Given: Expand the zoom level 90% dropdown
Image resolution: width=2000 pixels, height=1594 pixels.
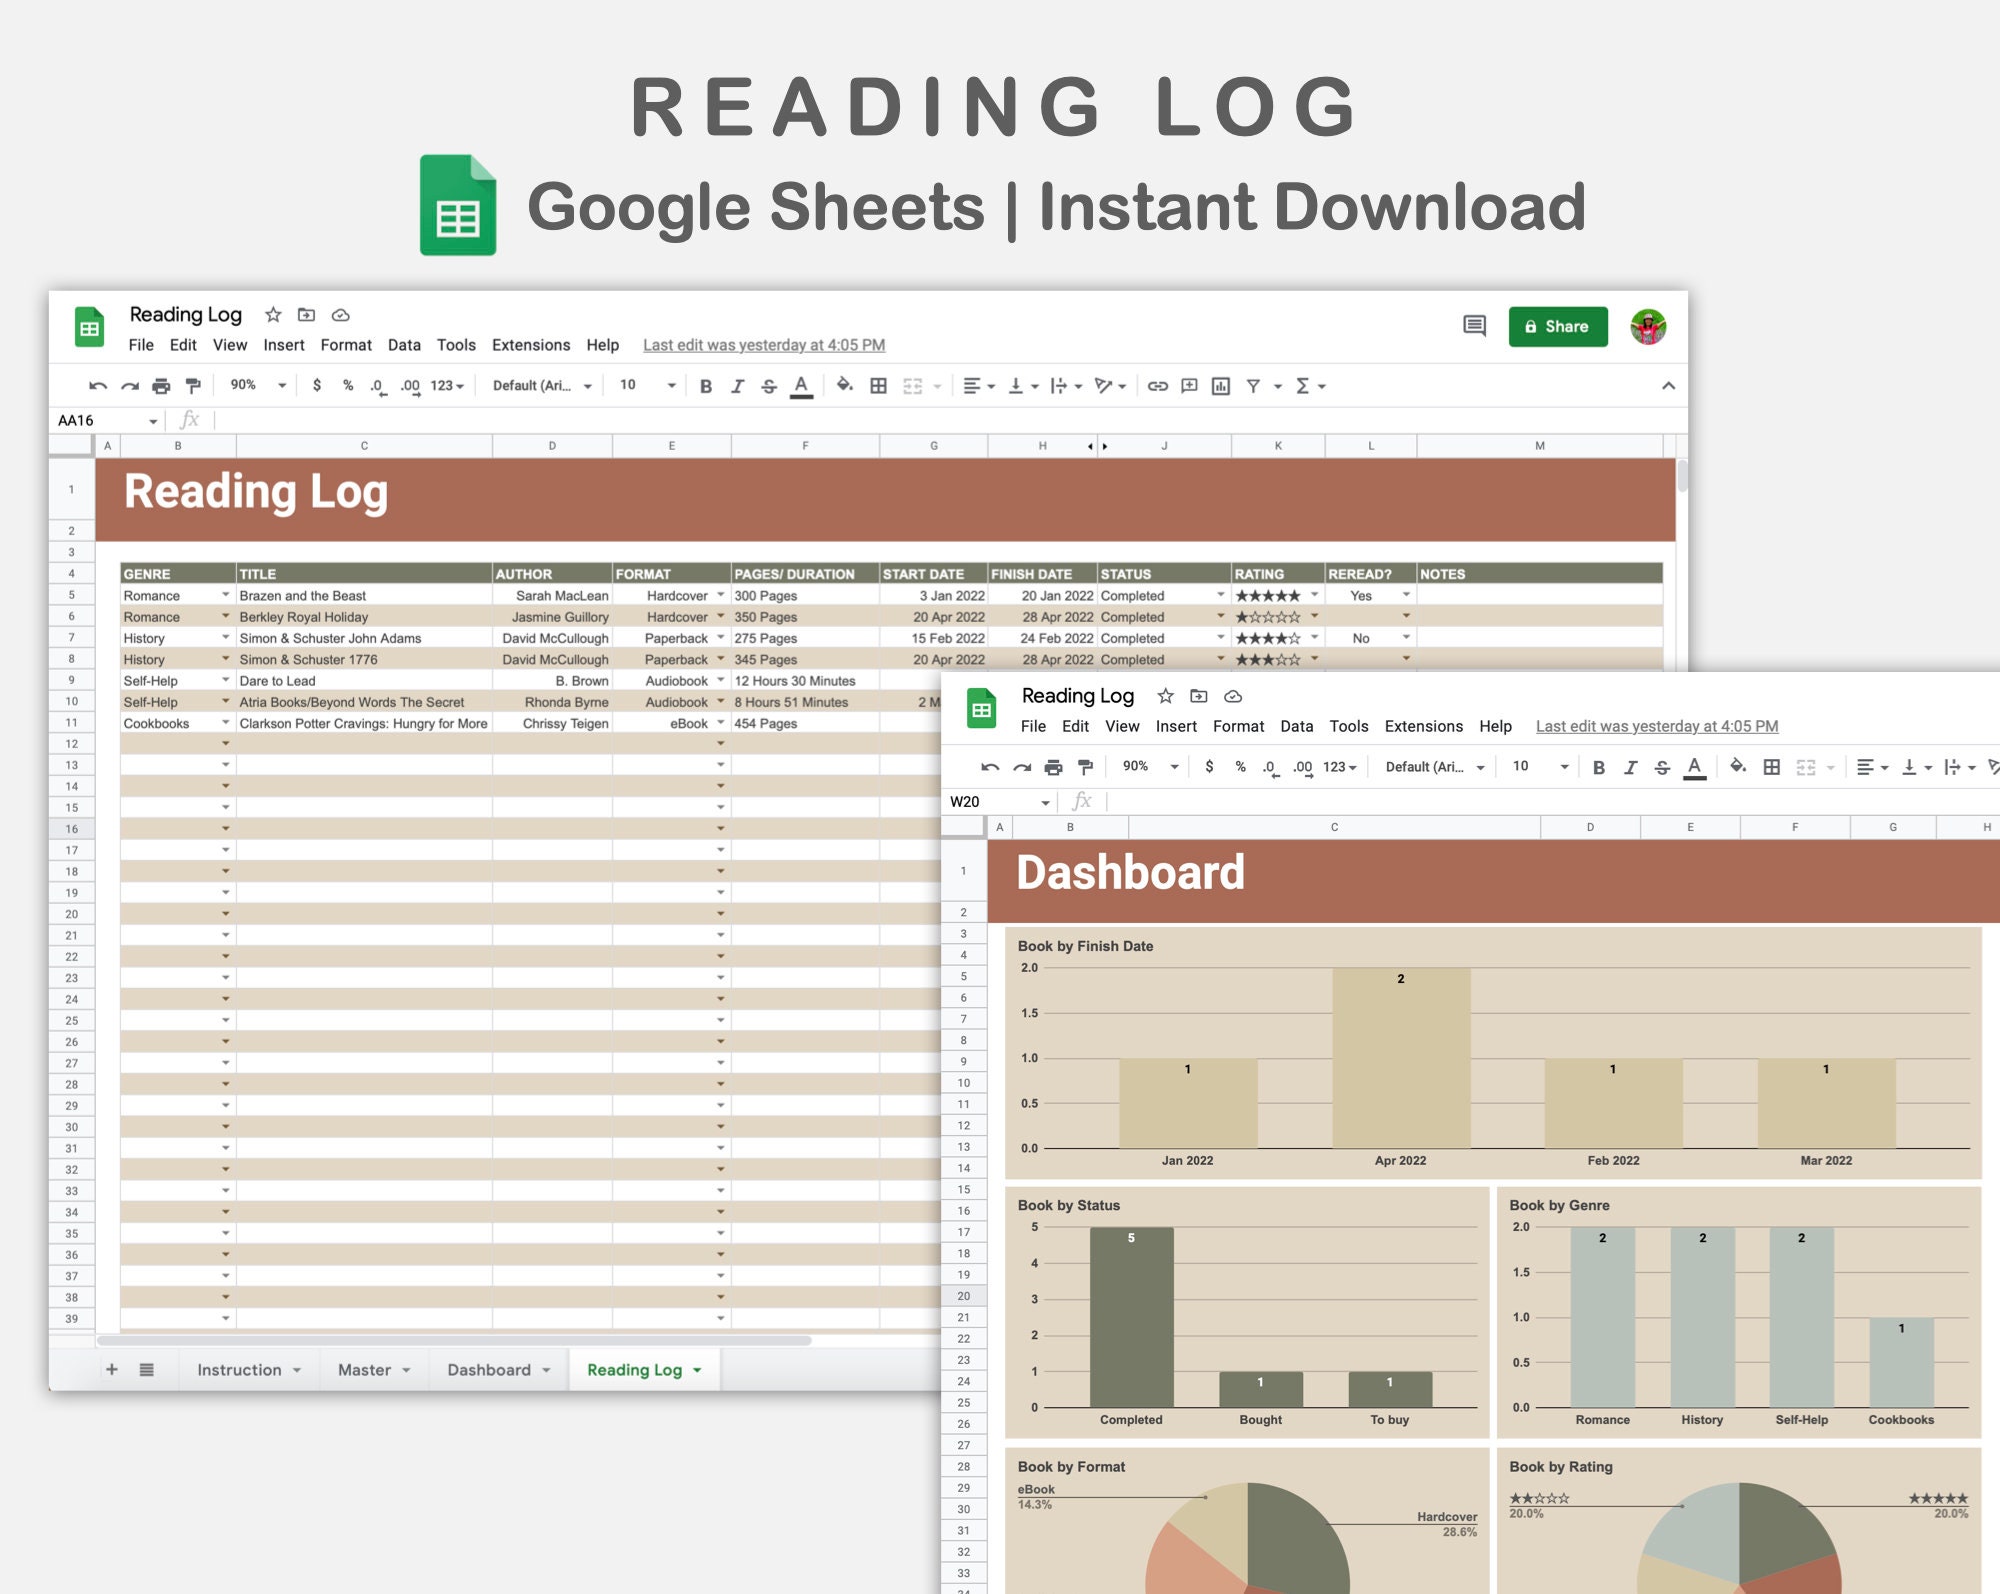Looking at the screenshot, I should 257,385.
